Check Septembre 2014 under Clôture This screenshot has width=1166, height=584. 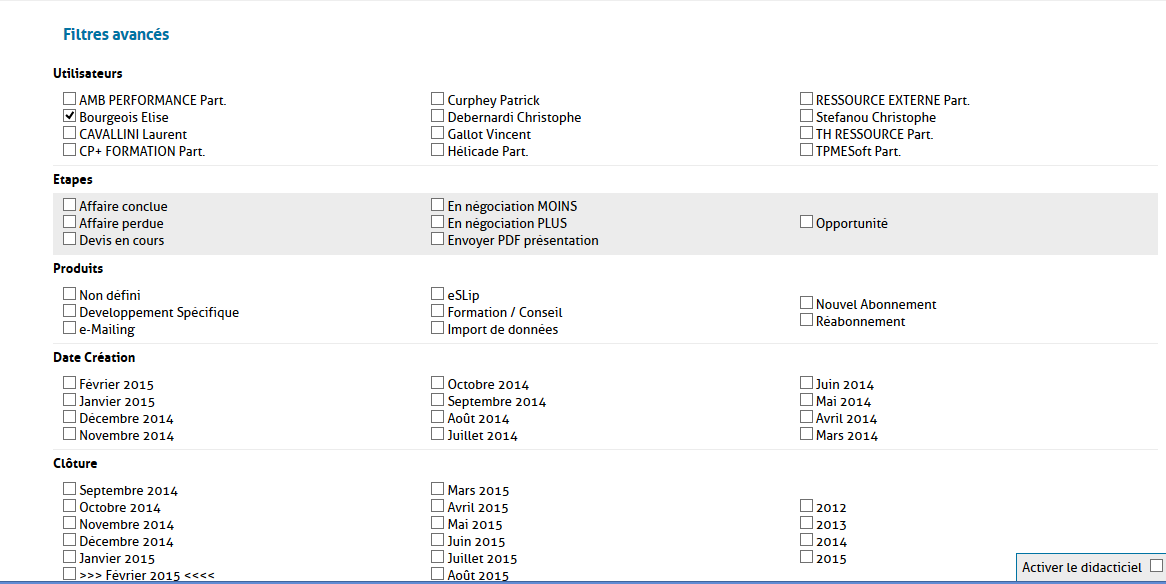70,489
